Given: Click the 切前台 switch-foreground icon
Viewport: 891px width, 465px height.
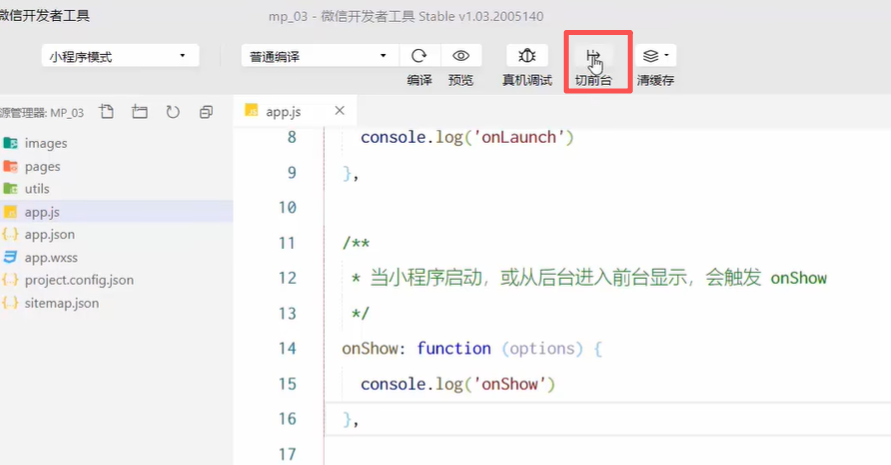Looking at the screenshot, I should [x=593, y=57].
